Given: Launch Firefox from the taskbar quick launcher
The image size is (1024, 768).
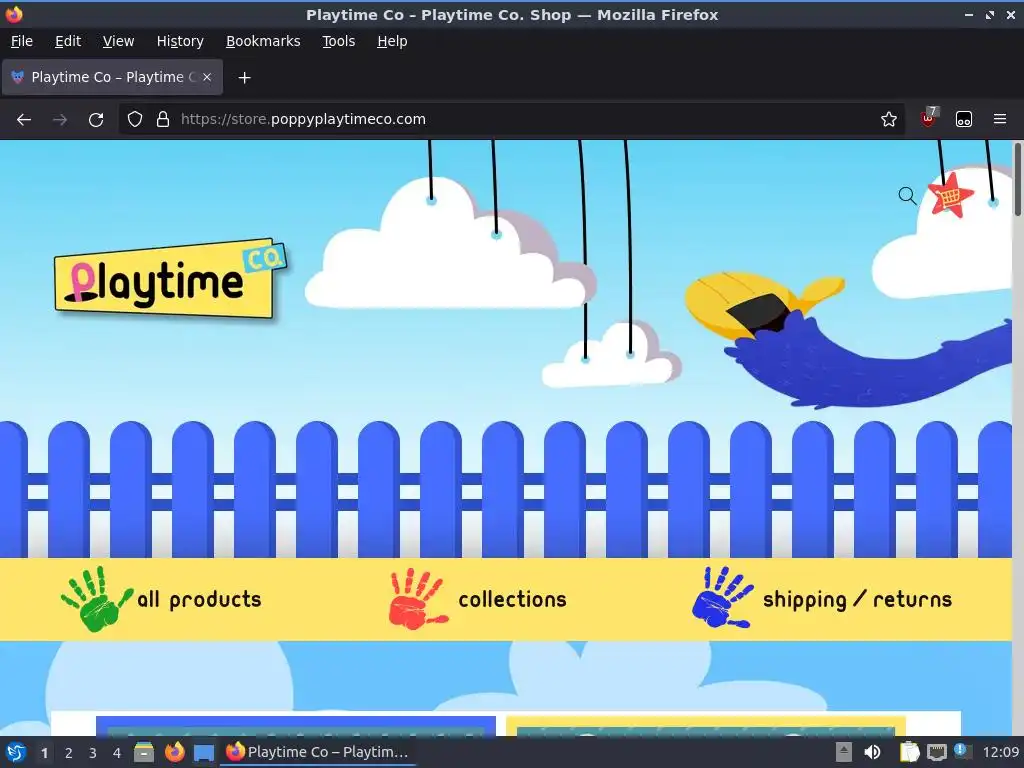Looking at the screenshot, I should (174, 752).
